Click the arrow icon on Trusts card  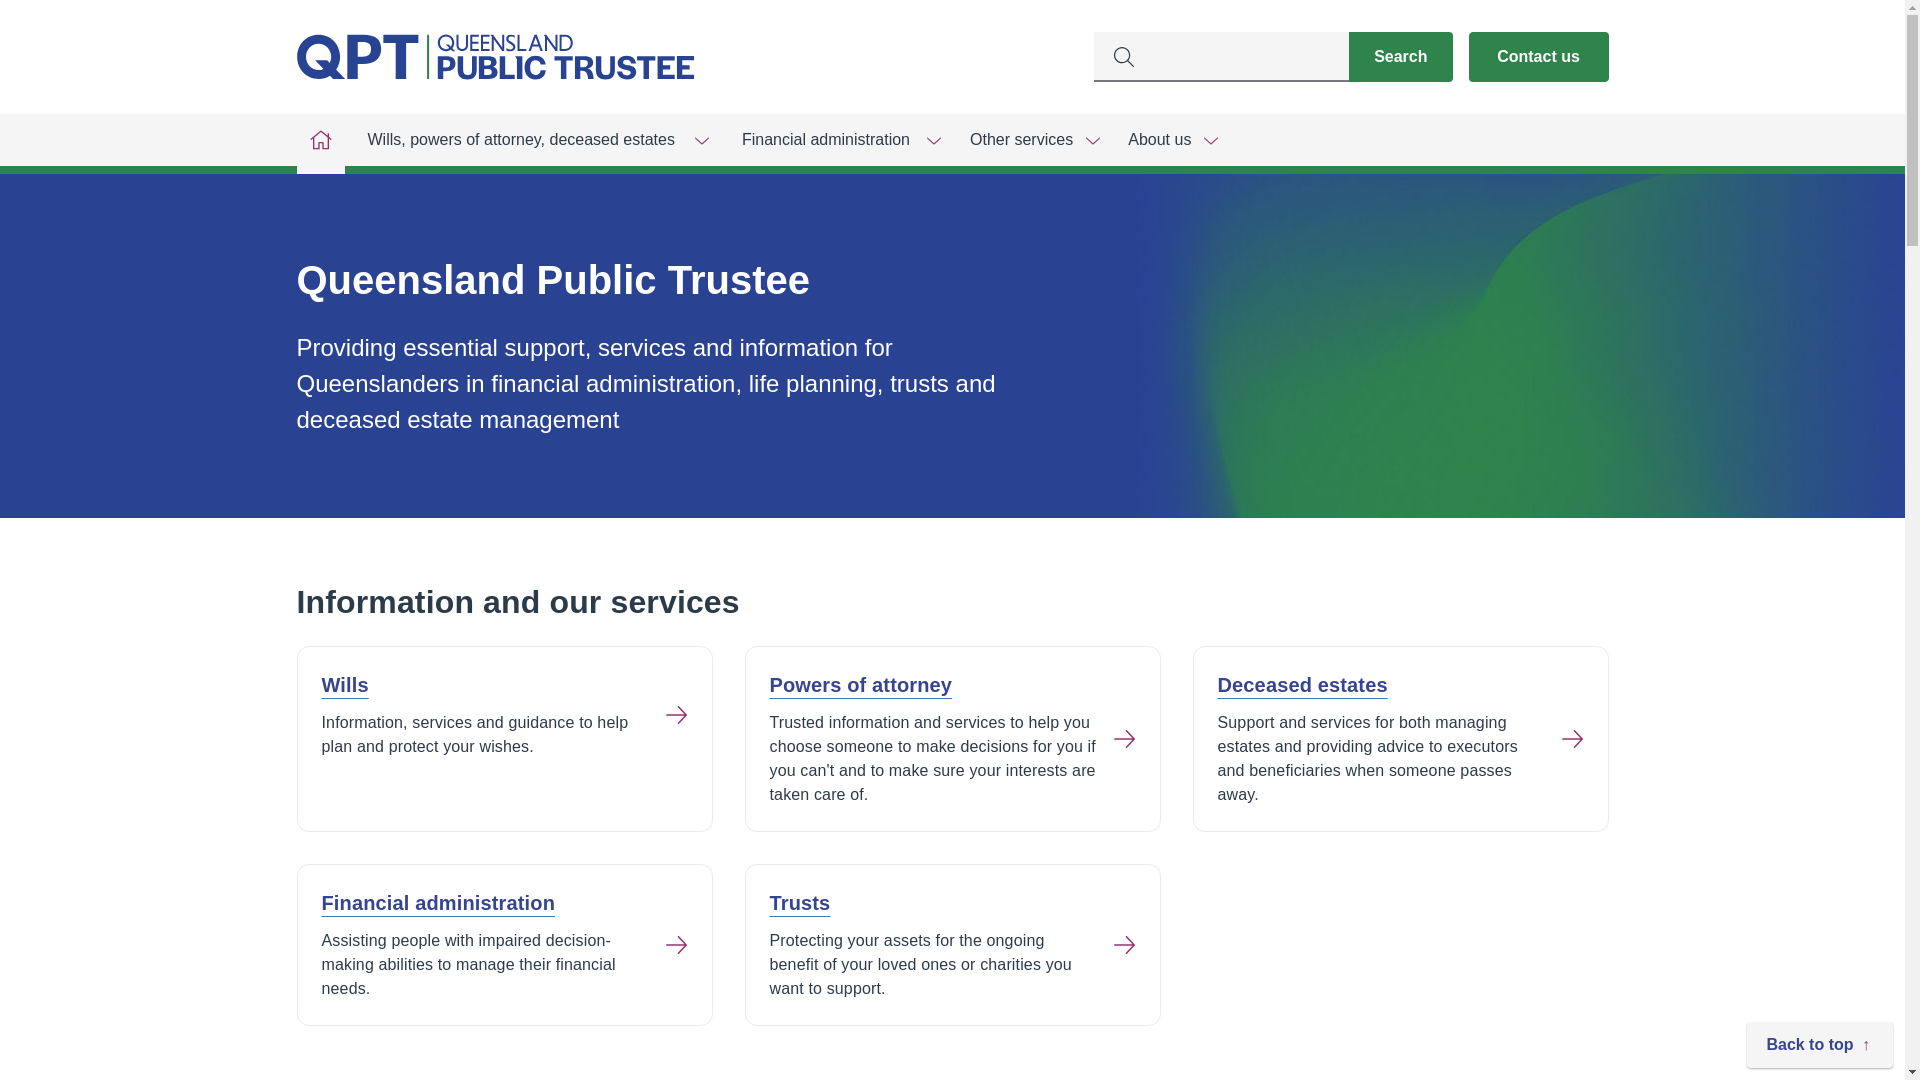1124,945
